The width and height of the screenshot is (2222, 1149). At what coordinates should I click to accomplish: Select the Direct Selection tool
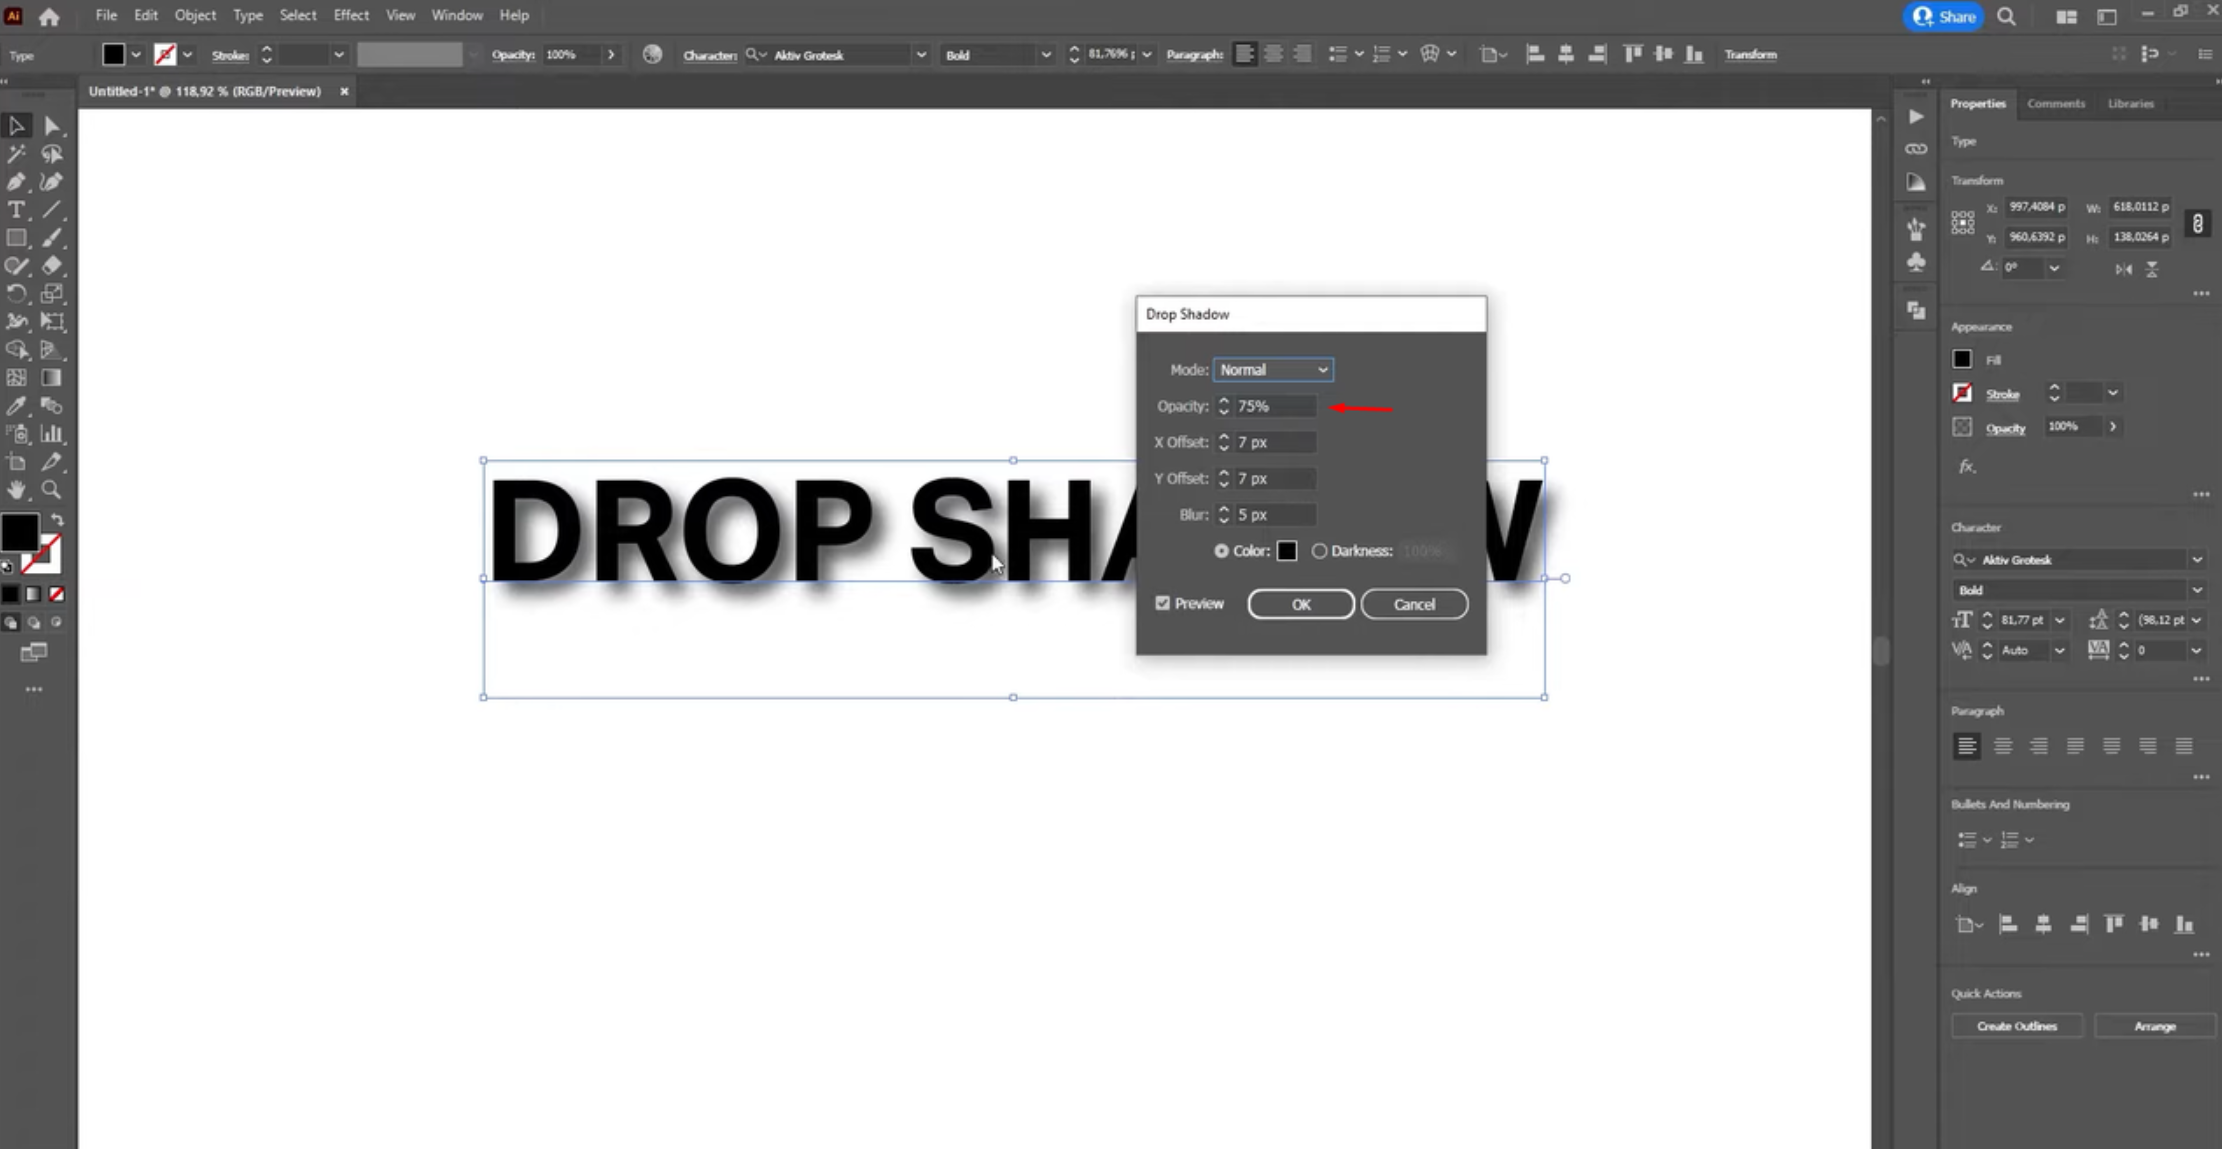pyautogui.click(x=52, y=125)
